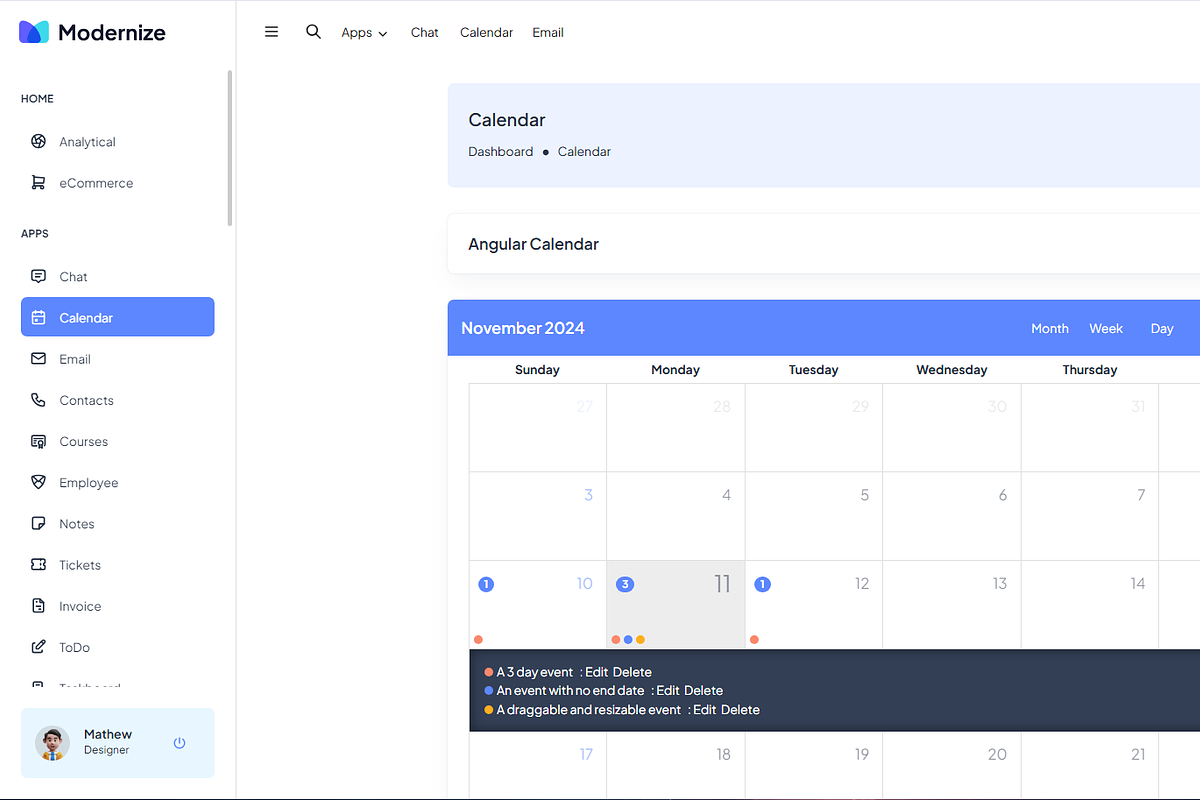
Task: Click the event count badge on day 12
Action: (x=762, y=584)
